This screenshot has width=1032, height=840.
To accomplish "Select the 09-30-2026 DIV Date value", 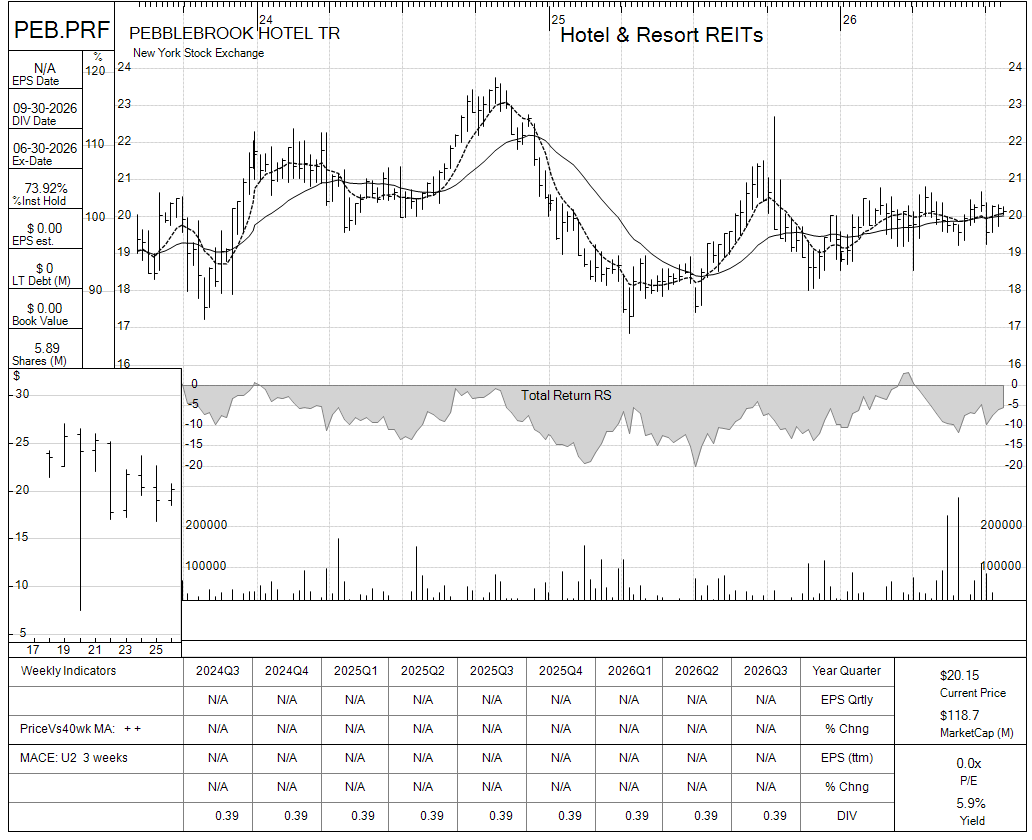I will (x=45, y=108).
